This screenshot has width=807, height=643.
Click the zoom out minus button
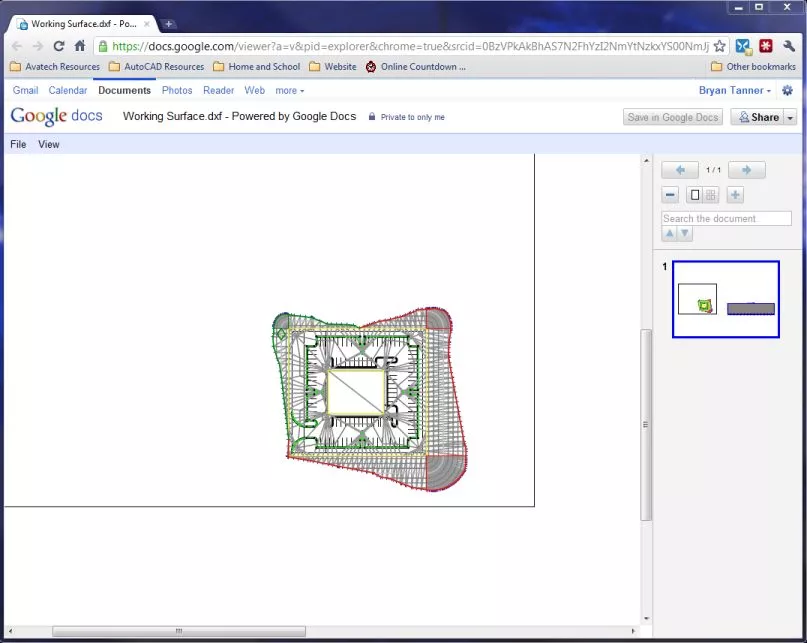(670, 195)
